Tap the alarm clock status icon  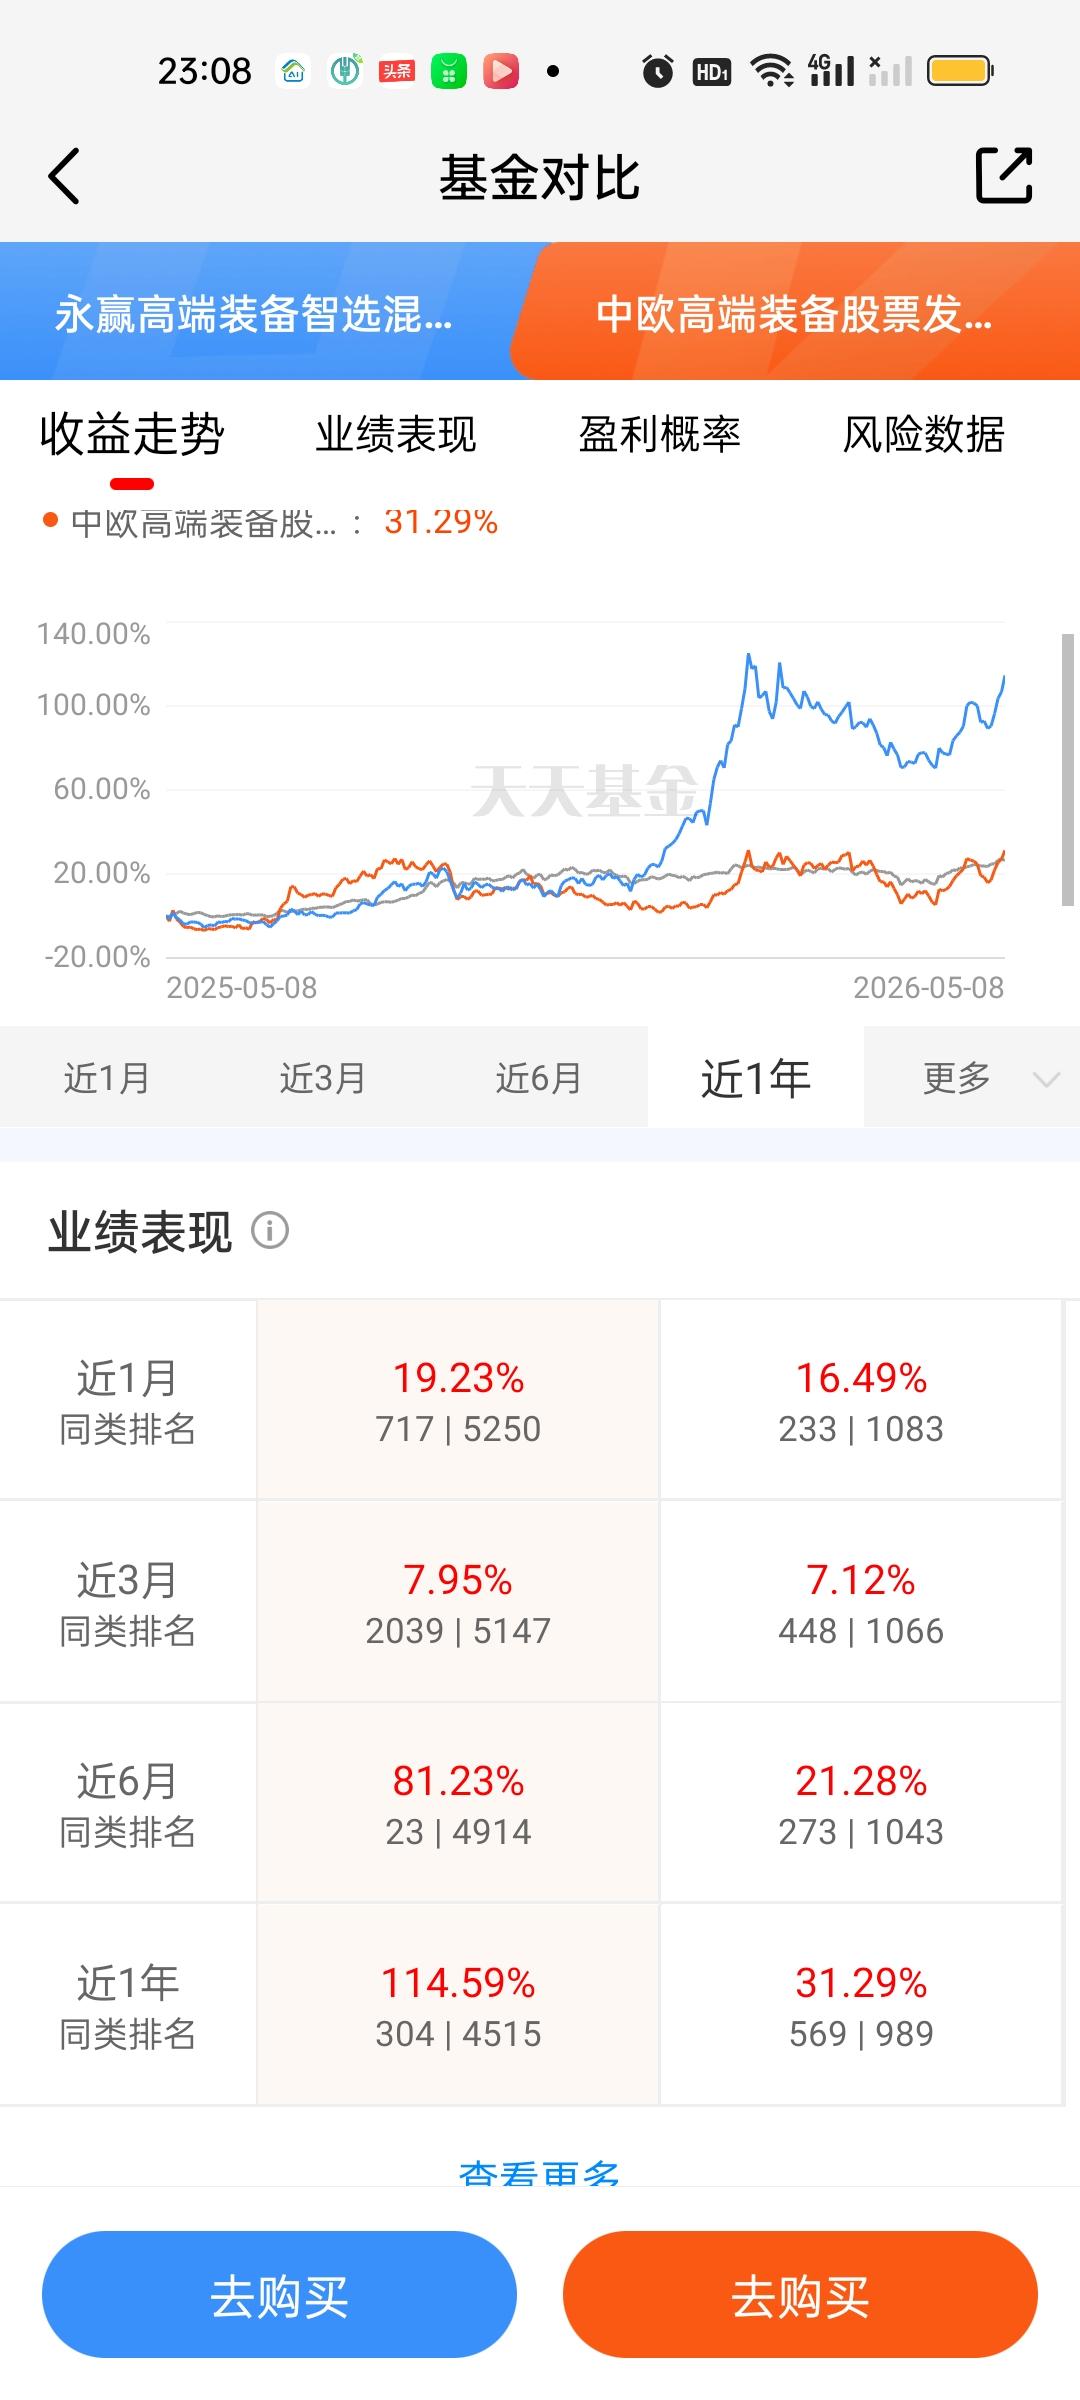tap(657, 71)
